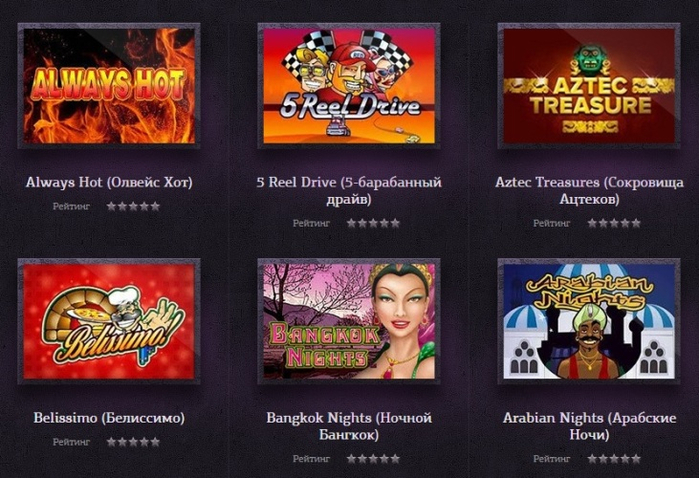The height and width of the screenshot is (478, 699).
Task: Click the Bangkok Nights (Ночной Бангкок) title
Action: point(349,426)
